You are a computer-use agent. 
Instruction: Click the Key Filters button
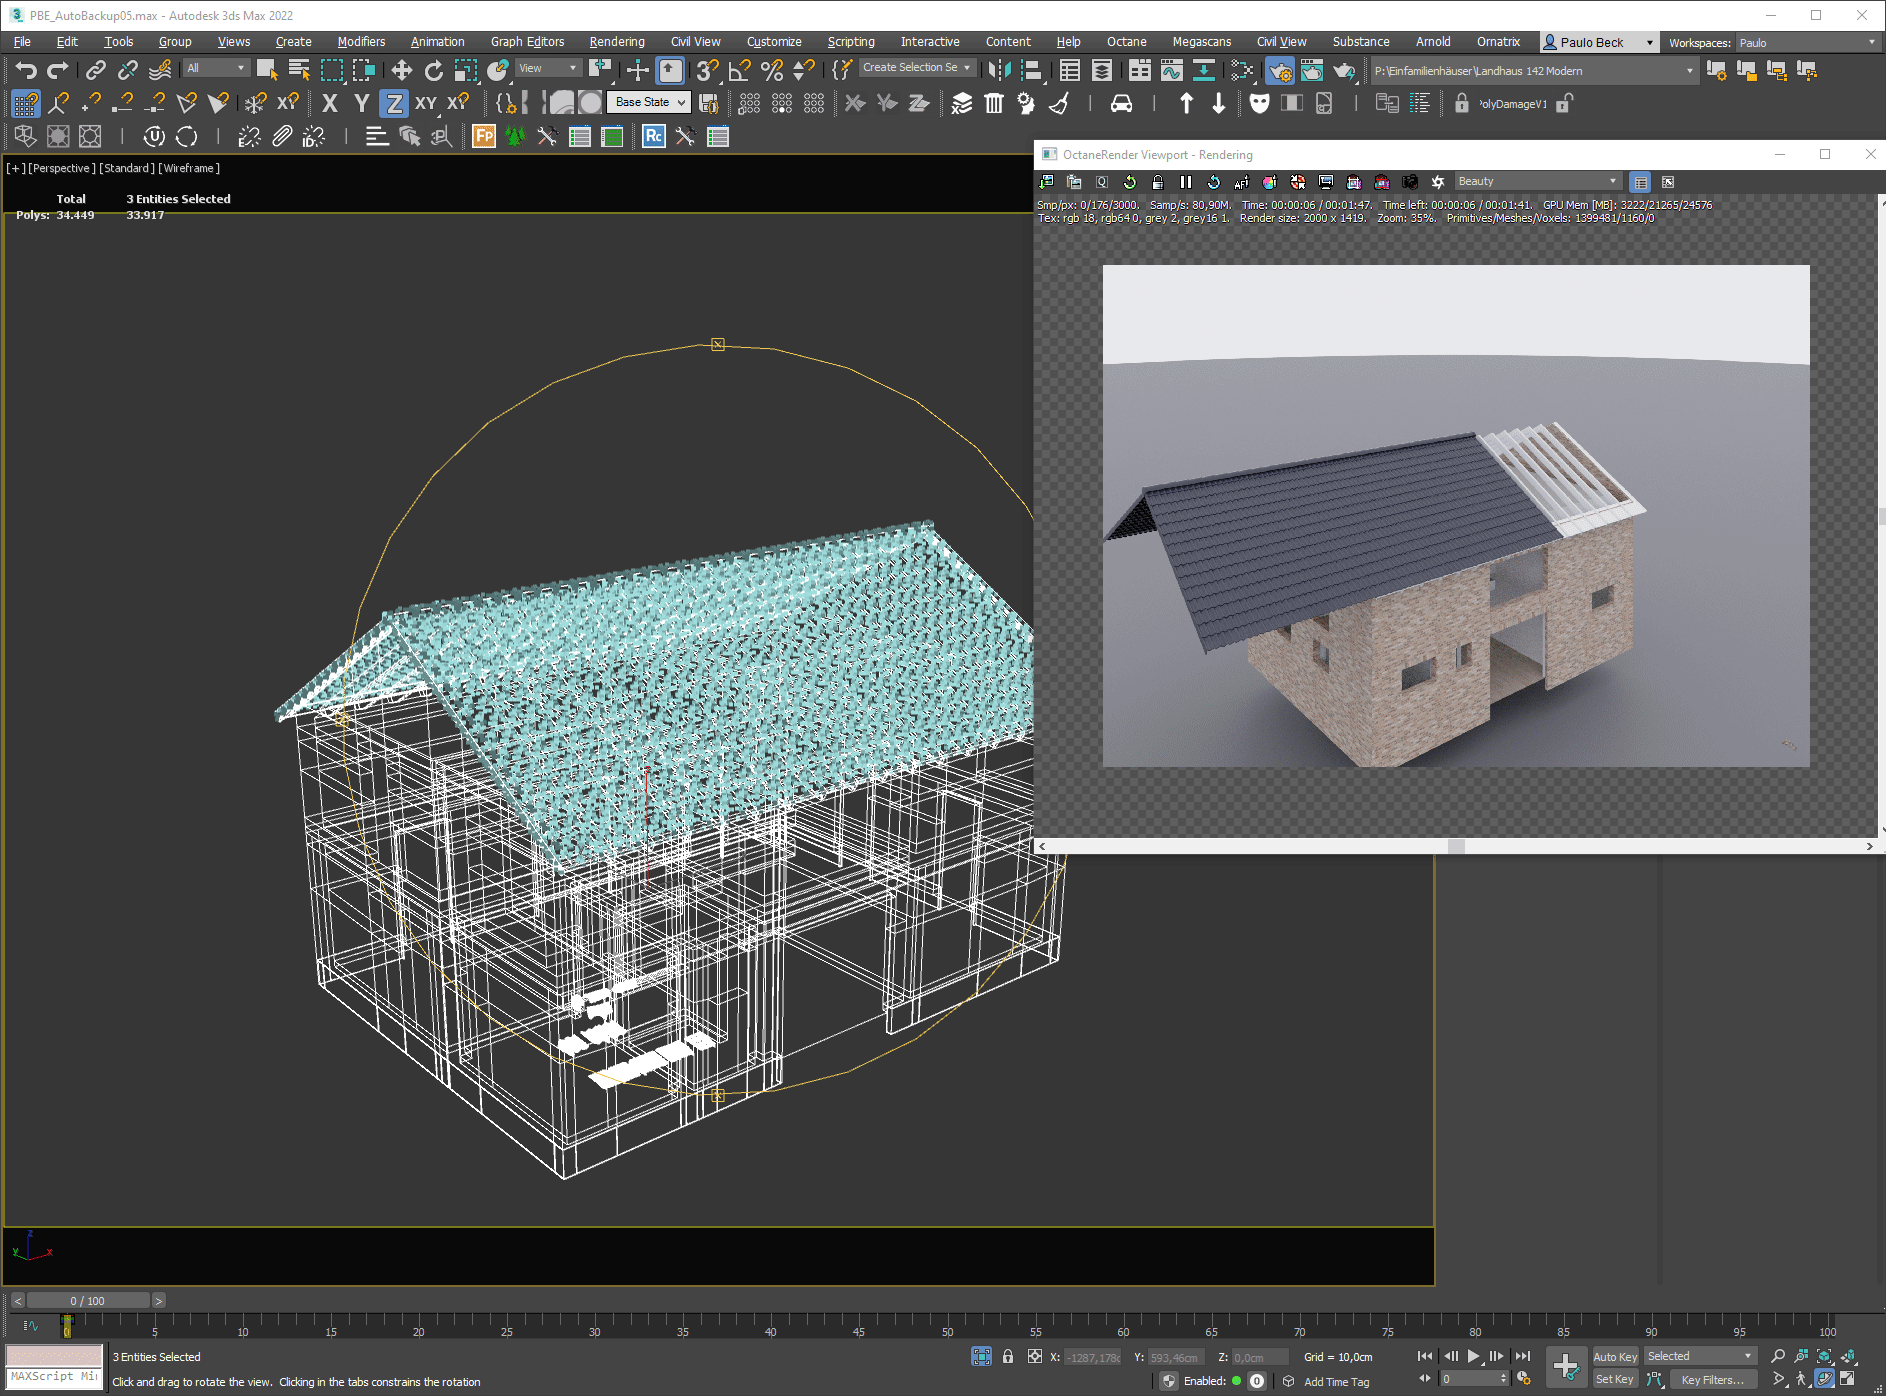coord(1712,1380)
